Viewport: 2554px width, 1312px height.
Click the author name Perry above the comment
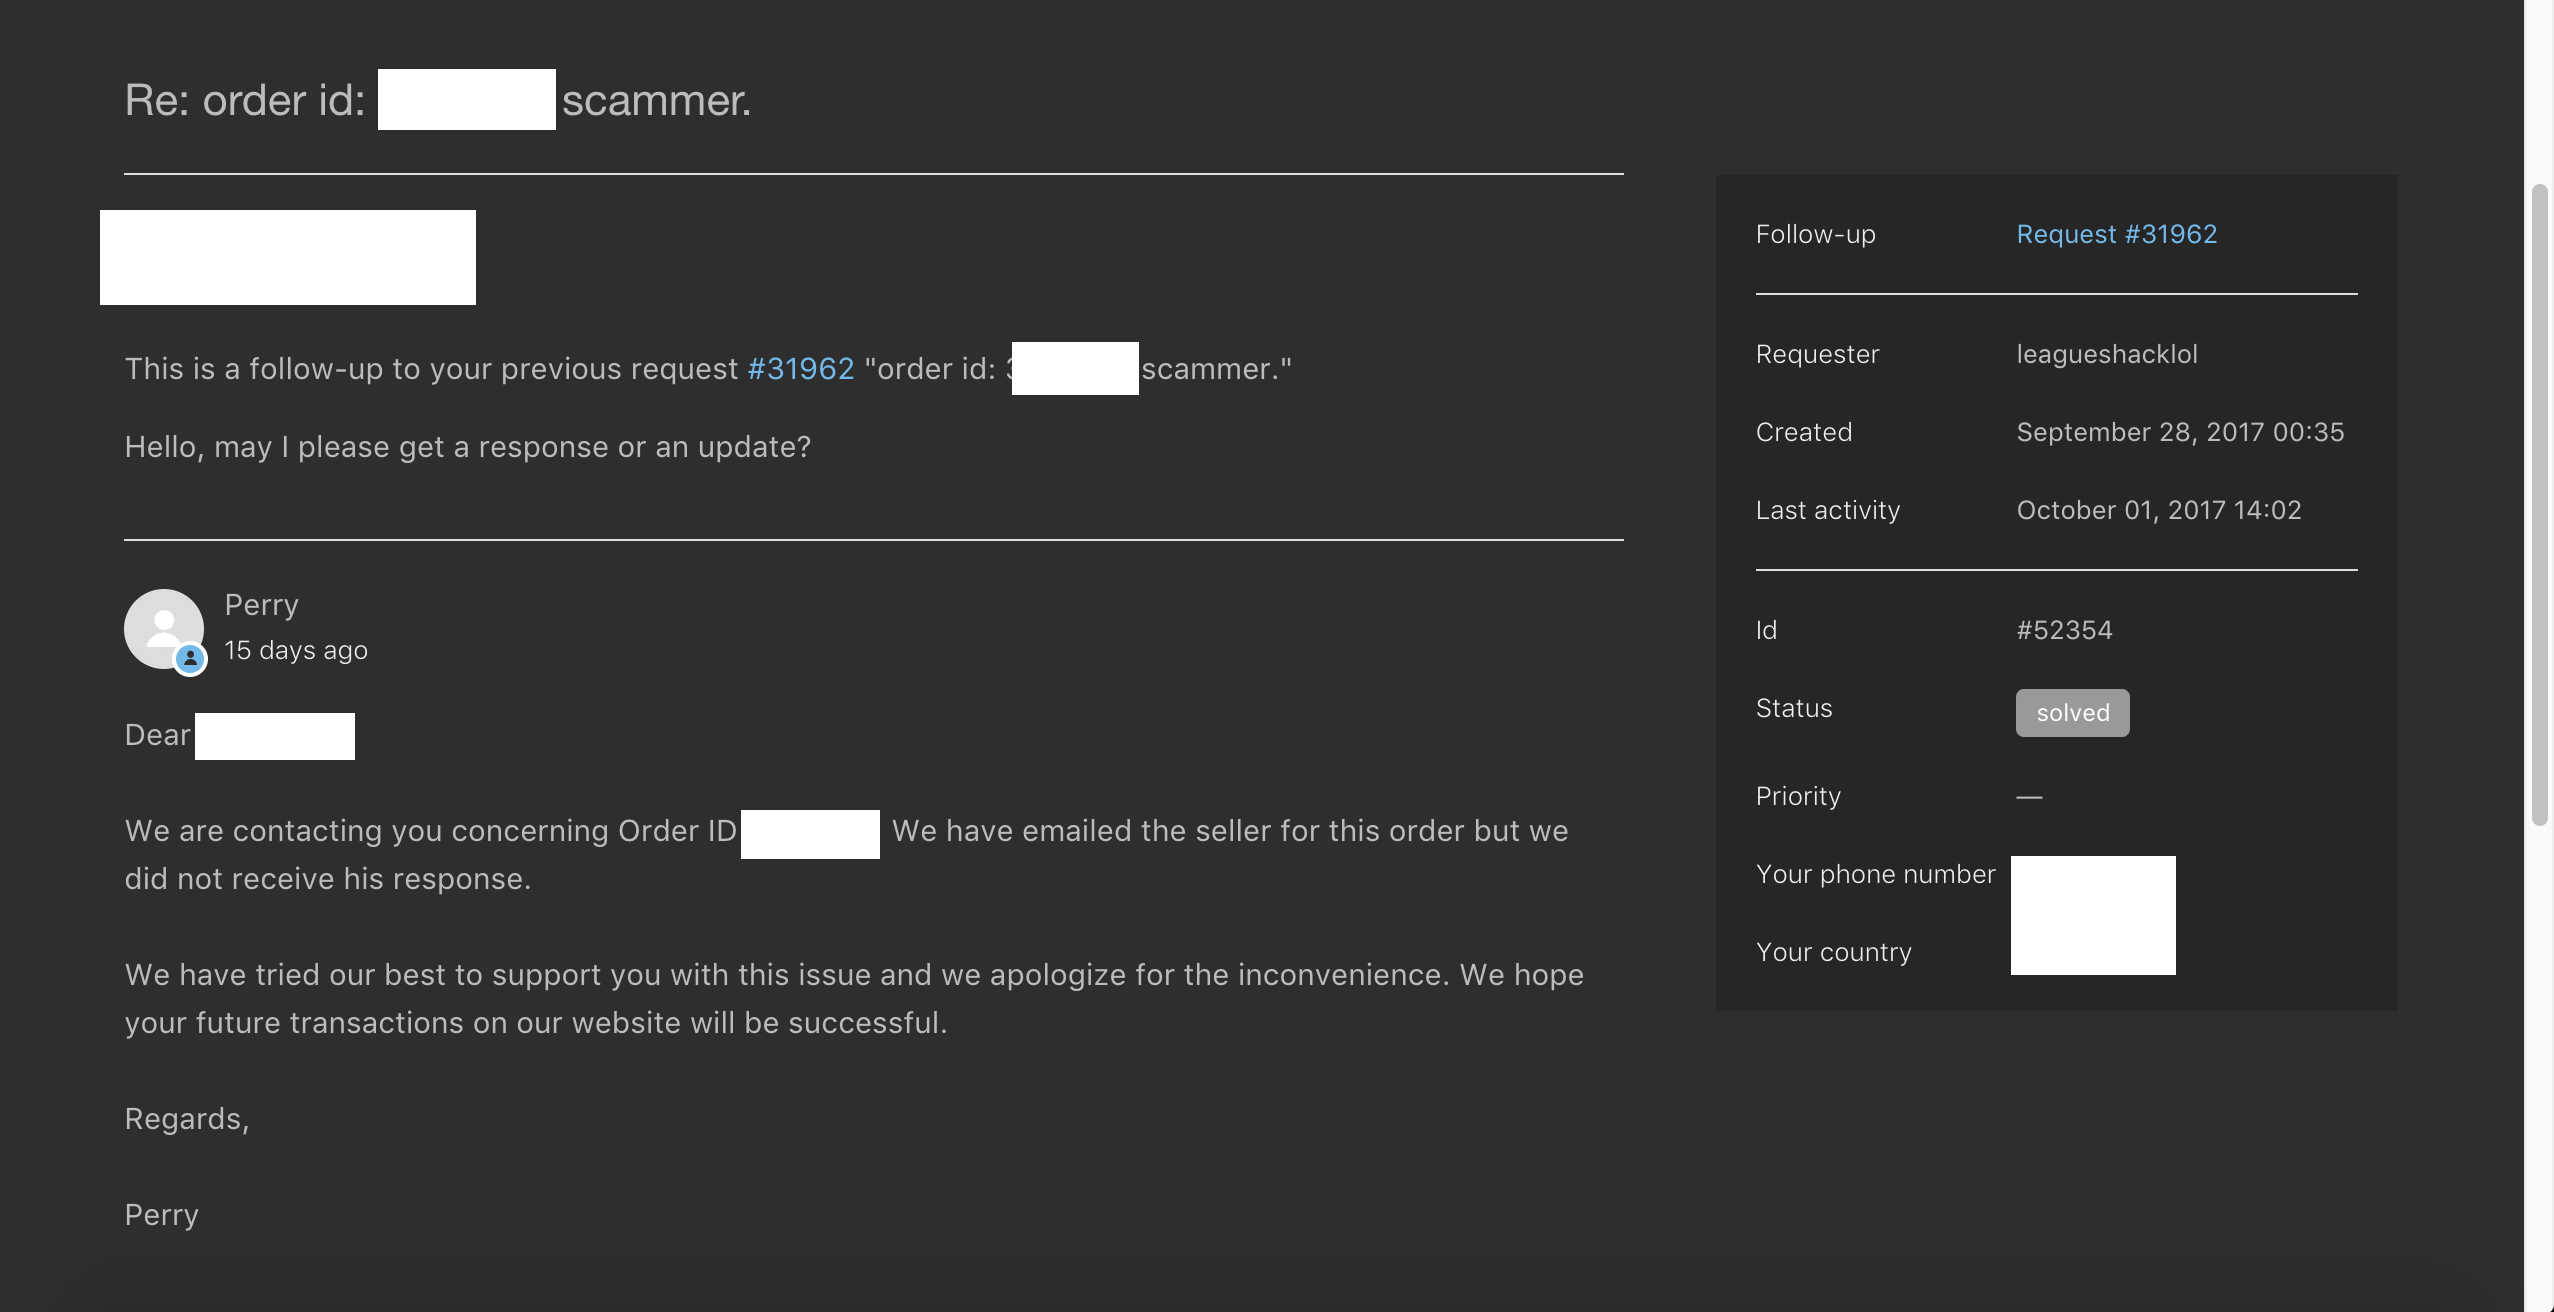coord(261,605)
